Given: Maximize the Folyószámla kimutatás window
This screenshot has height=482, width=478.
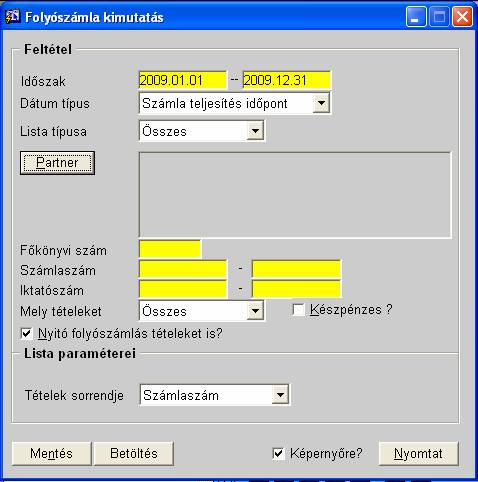Looking at the screenshot, I should point(439,16).
